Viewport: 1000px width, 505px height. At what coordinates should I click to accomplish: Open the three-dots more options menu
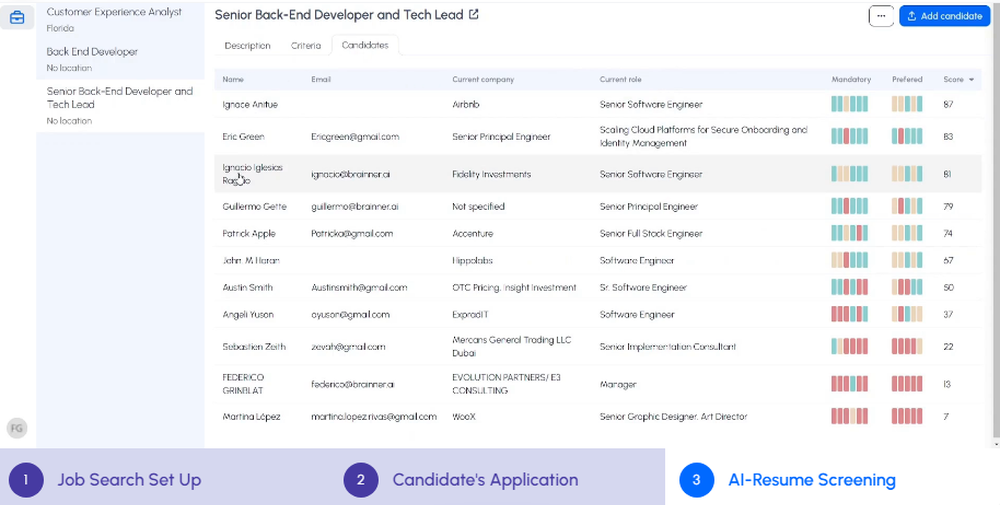[x=881, y=16]
